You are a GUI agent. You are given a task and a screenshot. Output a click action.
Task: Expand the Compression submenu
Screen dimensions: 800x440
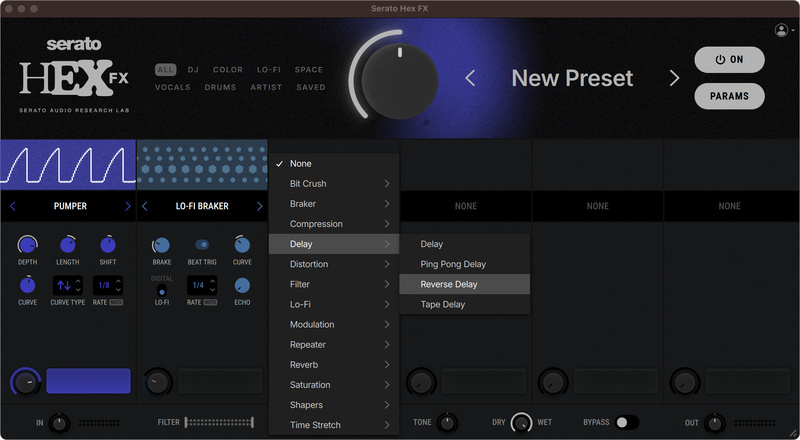click(x=334, y=224)
